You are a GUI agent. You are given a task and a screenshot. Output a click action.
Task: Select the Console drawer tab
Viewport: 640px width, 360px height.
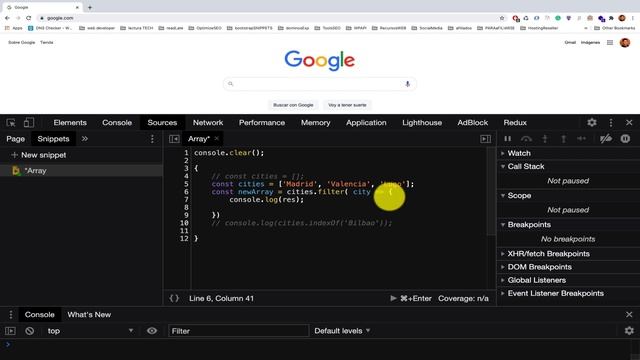click(x=40, y=315)
